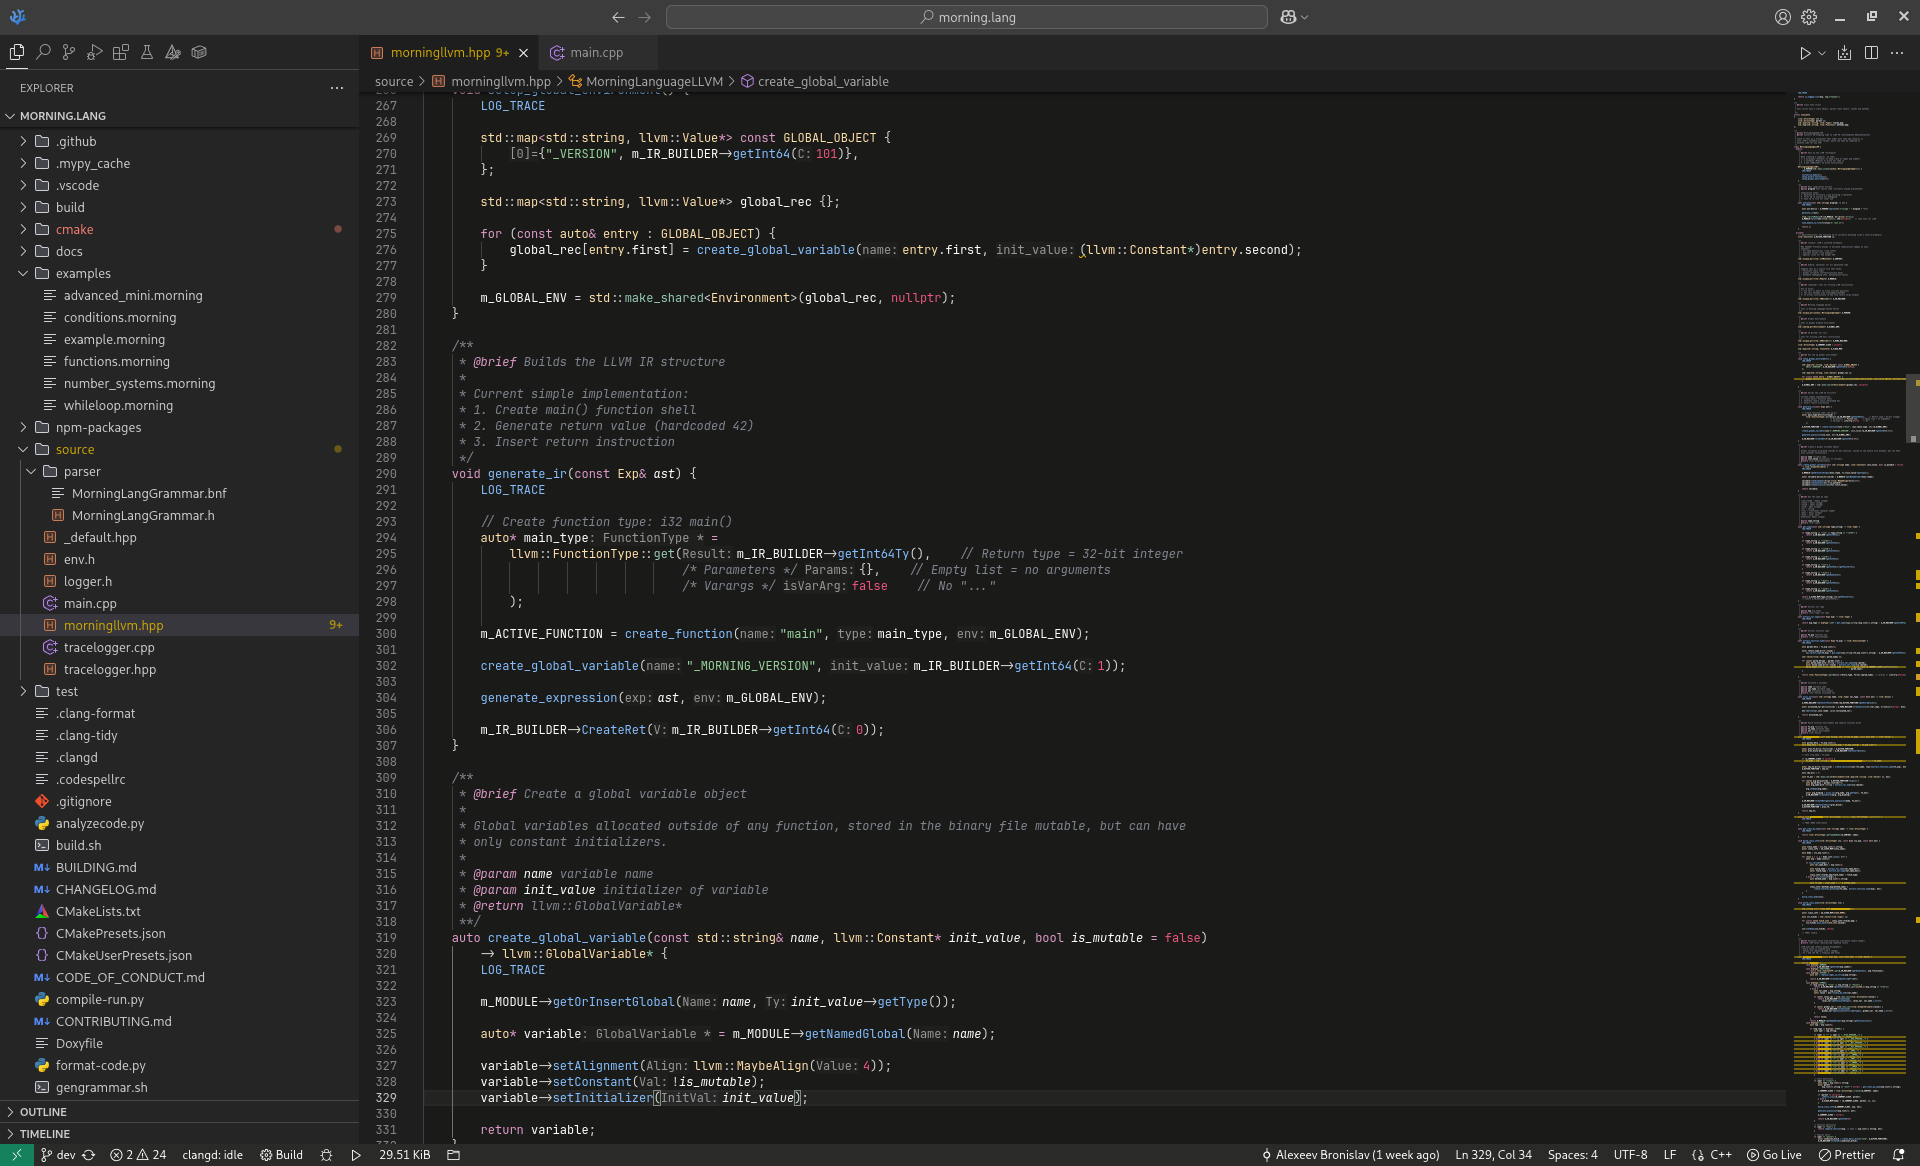
Task: Open errors and warnings problems indicator
Action: point(138,1155)
